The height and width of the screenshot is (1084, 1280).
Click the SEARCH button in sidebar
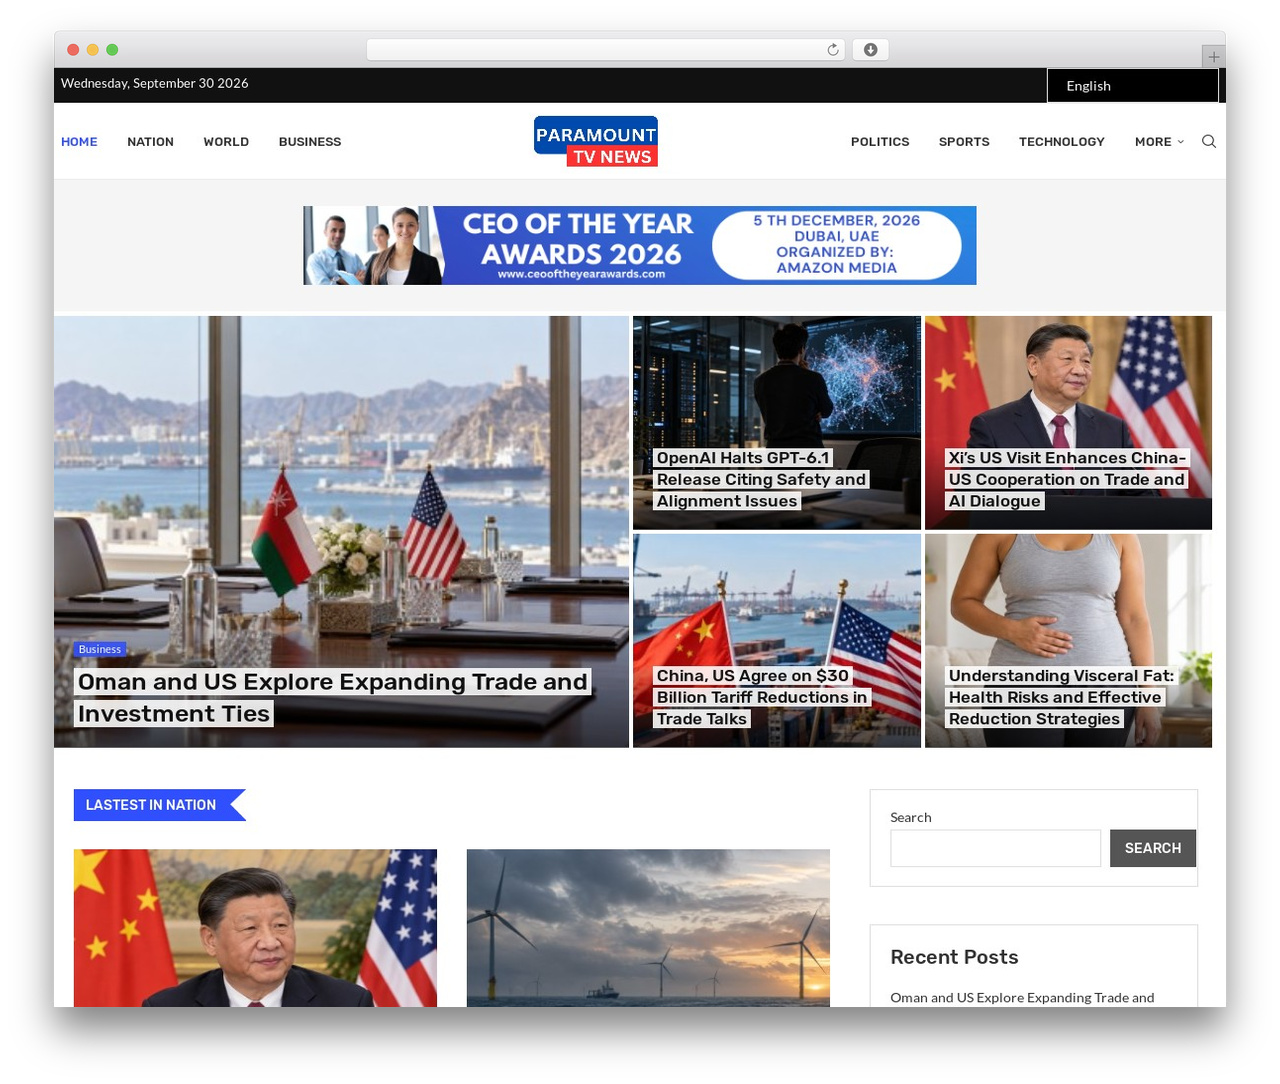point(1153,848)
